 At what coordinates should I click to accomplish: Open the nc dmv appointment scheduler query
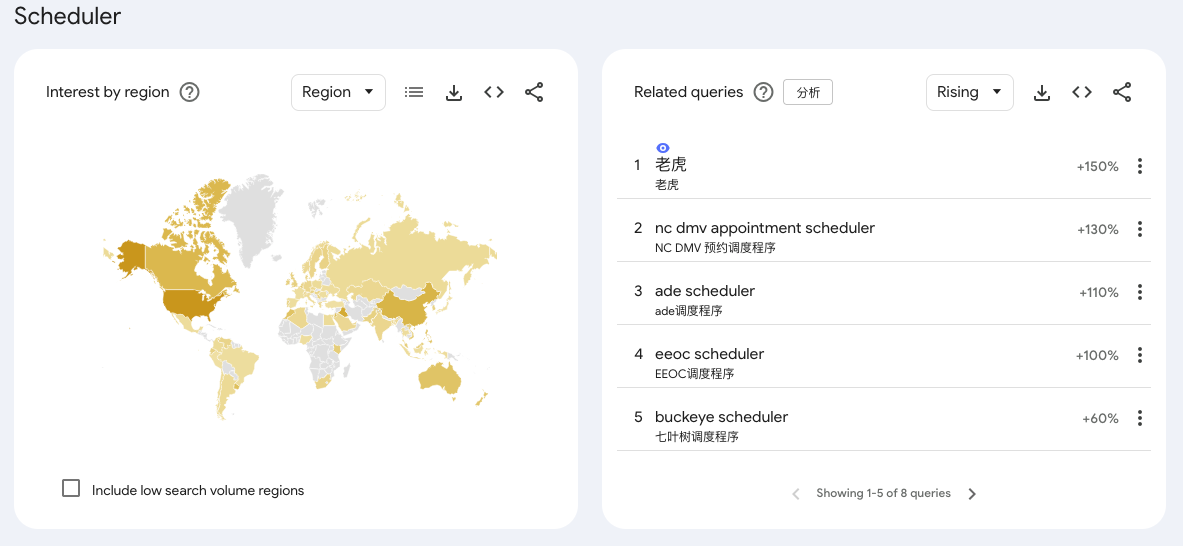coord(764,228)
